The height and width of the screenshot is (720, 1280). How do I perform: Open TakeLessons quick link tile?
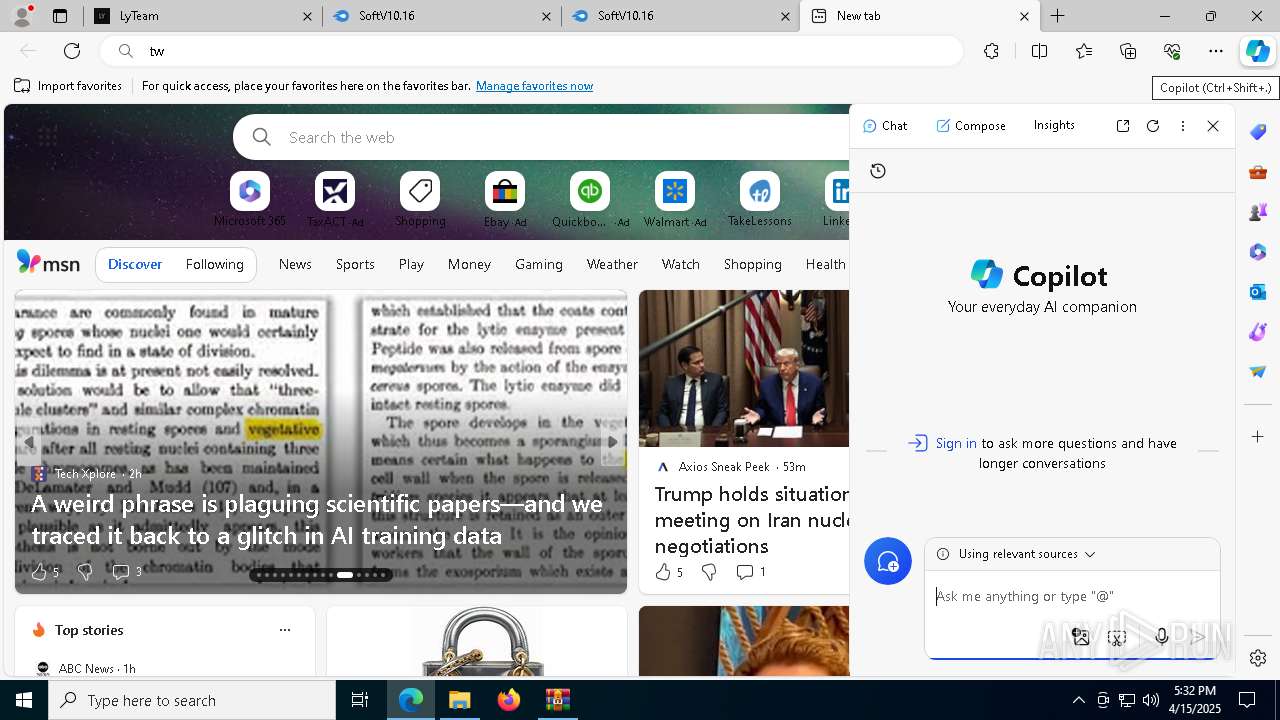760,199
